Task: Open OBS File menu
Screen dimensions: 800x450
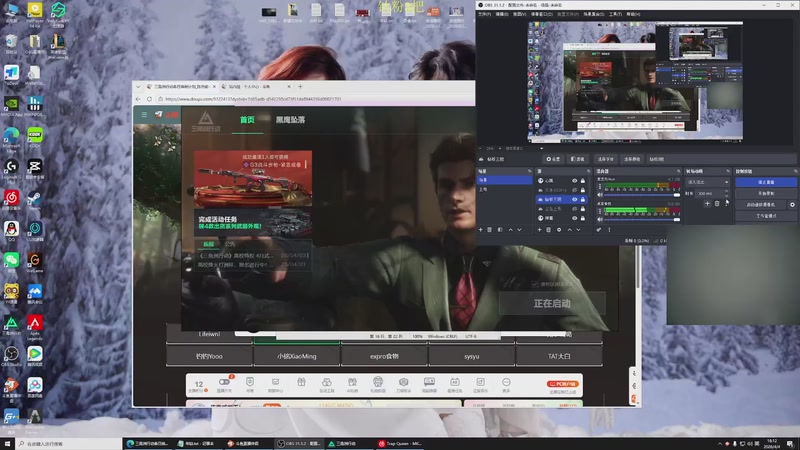Action: click(x=484, y=14)
